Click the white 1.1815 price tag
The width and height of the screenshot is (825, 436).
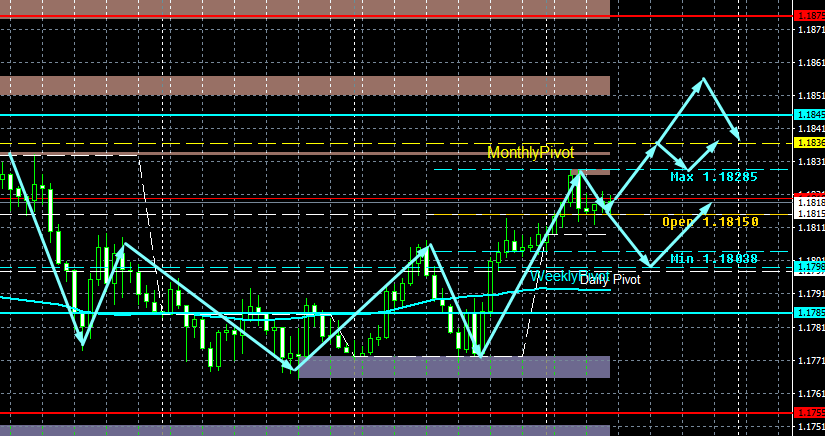(x=809, y=214)
